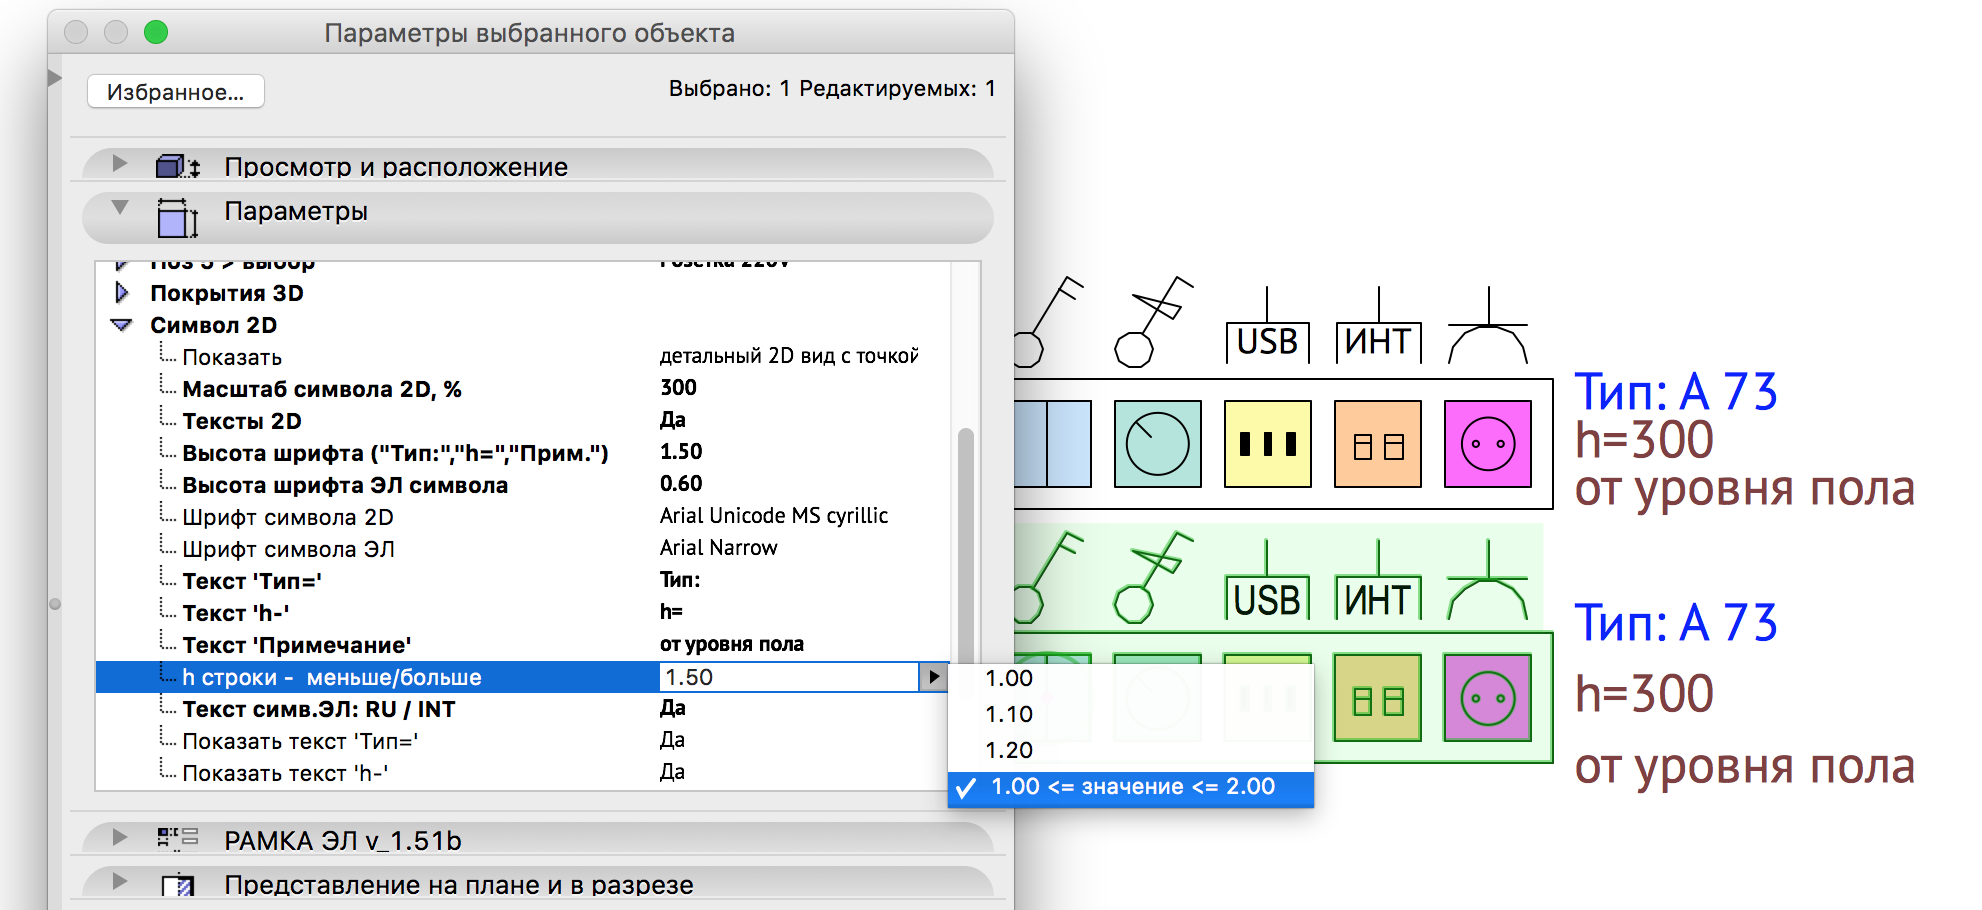Screen dimensions: 1982x910
Task: Click the black ИНТ label symbol
Action: point(1378,342)
